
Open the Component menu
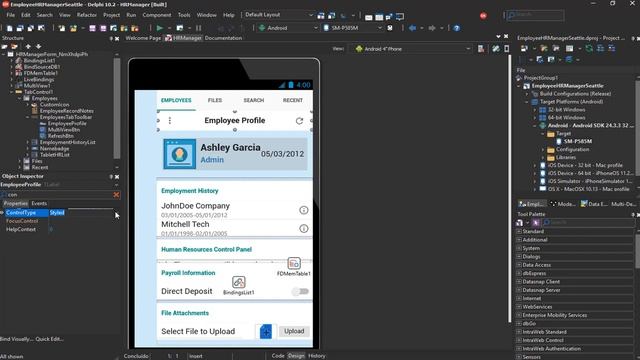pos(157,15)
